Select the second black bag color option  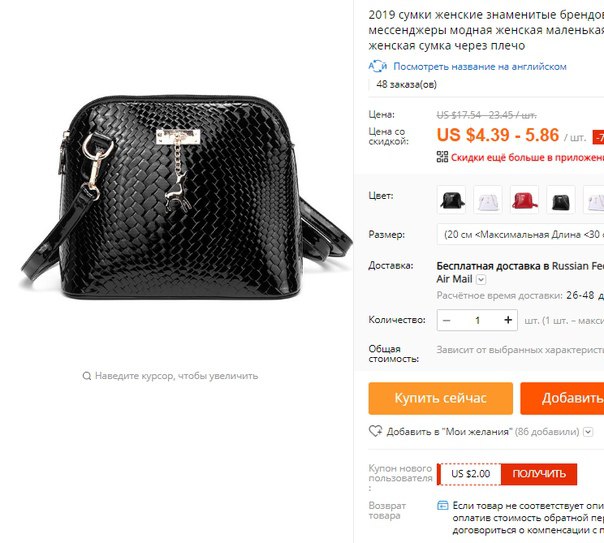(x=561, y=199)
